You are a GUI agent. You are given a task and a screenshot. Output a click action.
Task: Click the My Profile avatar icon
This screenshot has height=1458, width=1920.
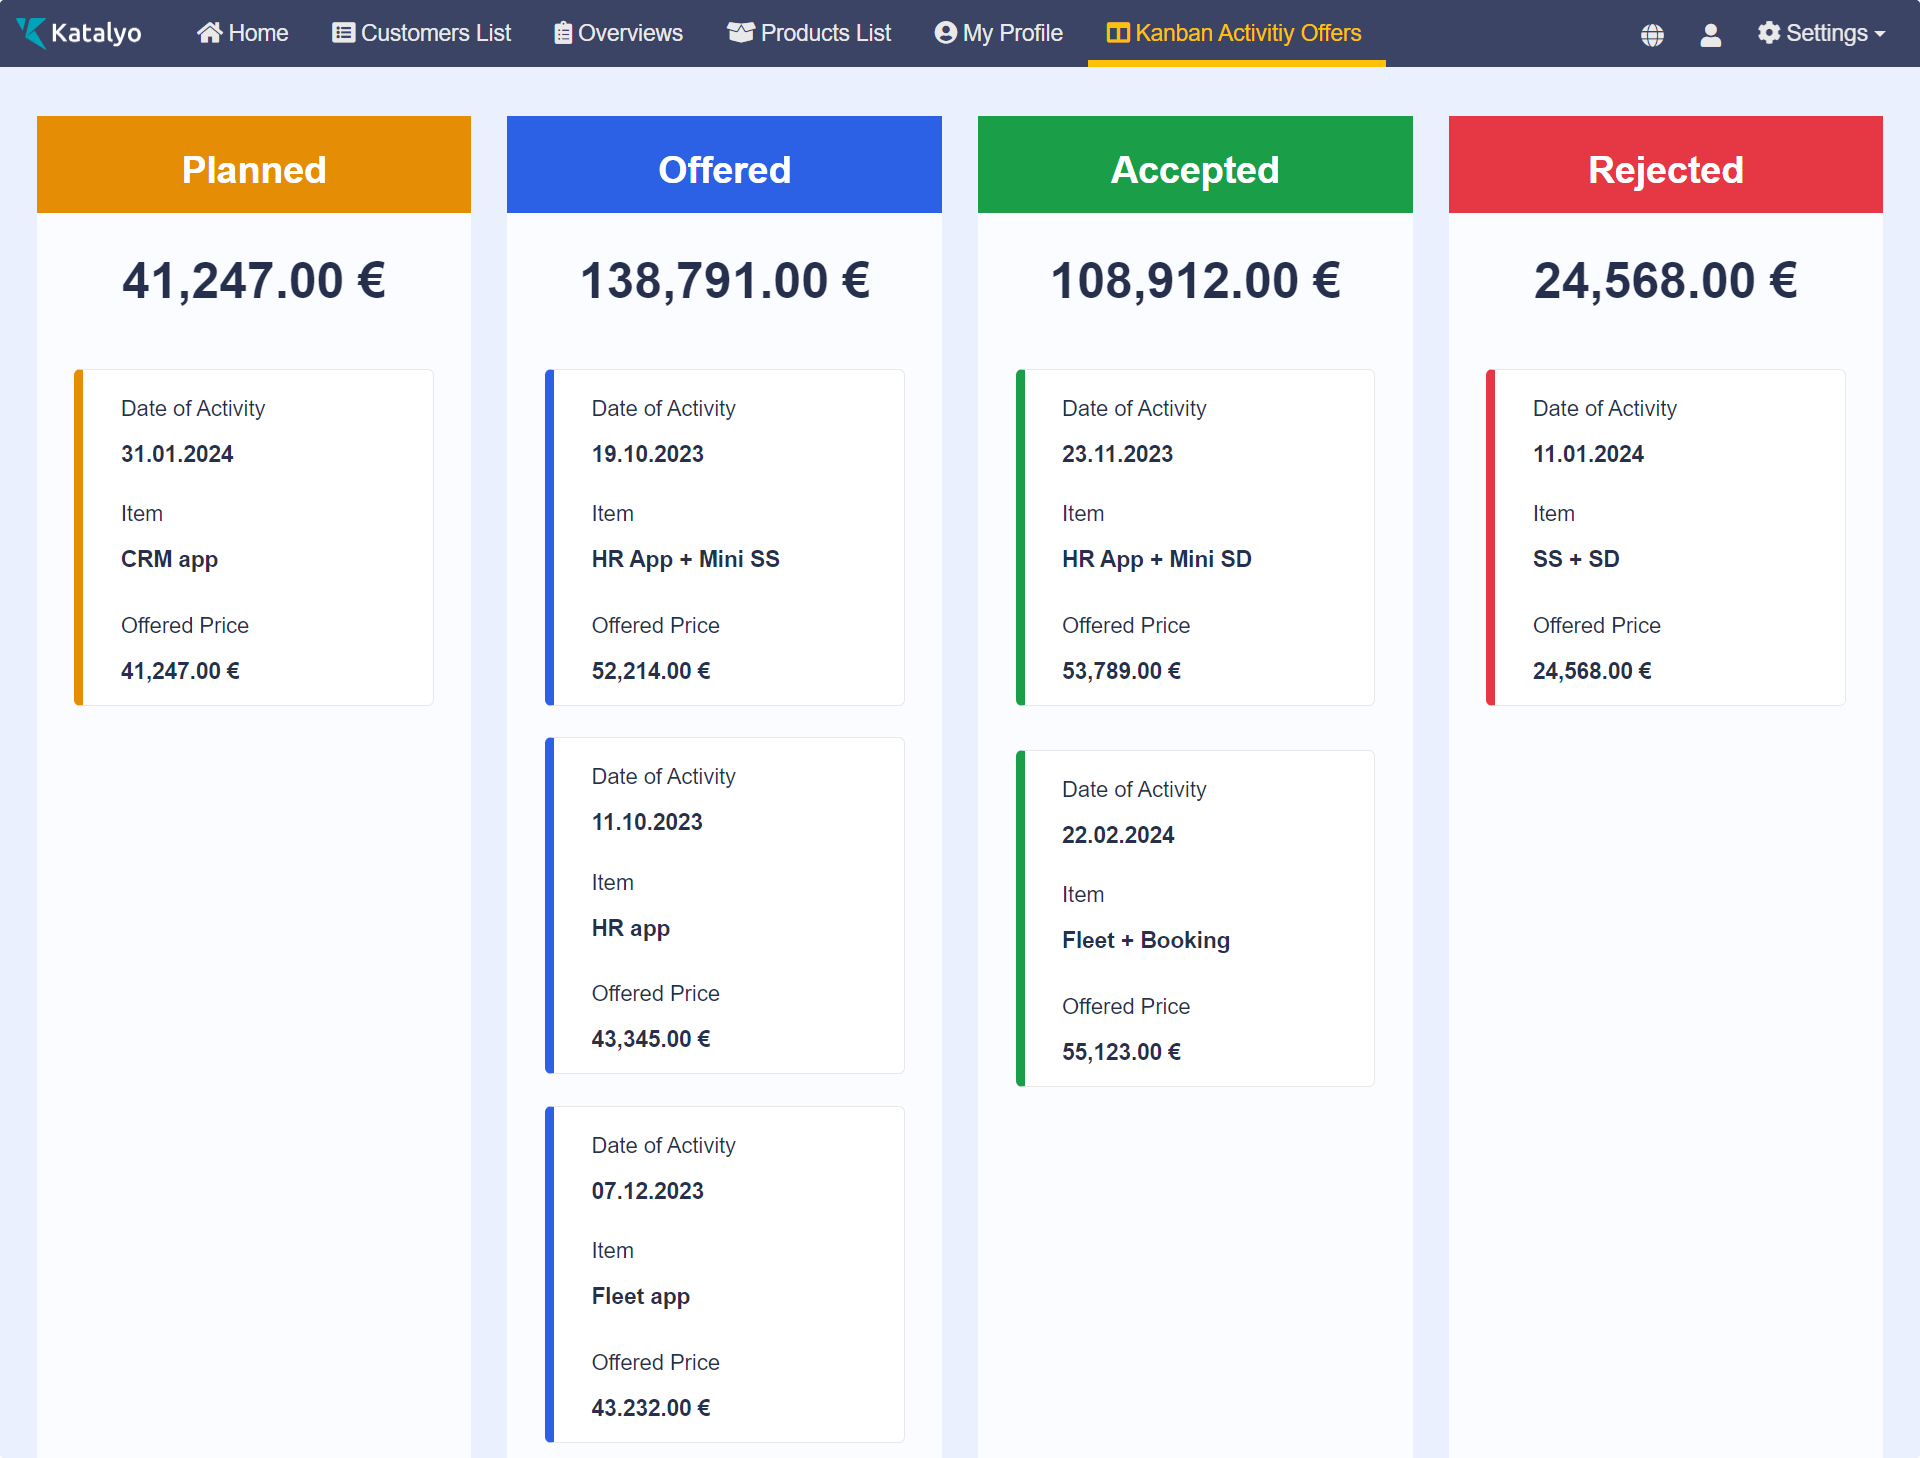click(x=945, y=33)
